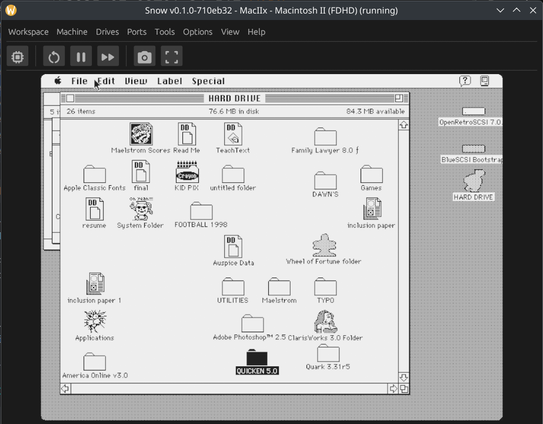
Task: Click the HARD DRIVE window close box
Action: coord(70,98)
